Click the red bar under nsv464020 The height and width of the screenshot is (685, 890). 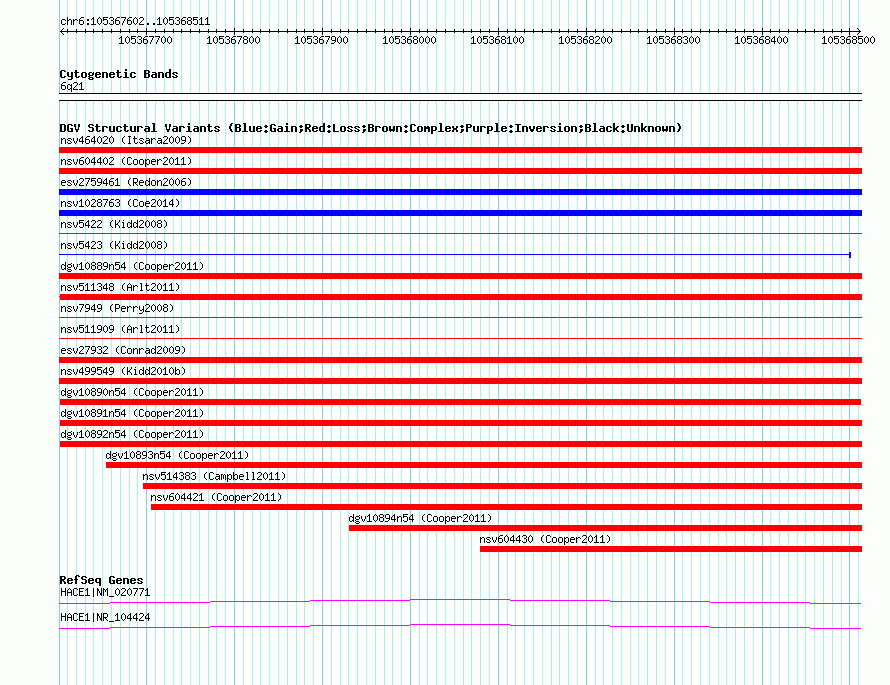(x=460, y=150)
